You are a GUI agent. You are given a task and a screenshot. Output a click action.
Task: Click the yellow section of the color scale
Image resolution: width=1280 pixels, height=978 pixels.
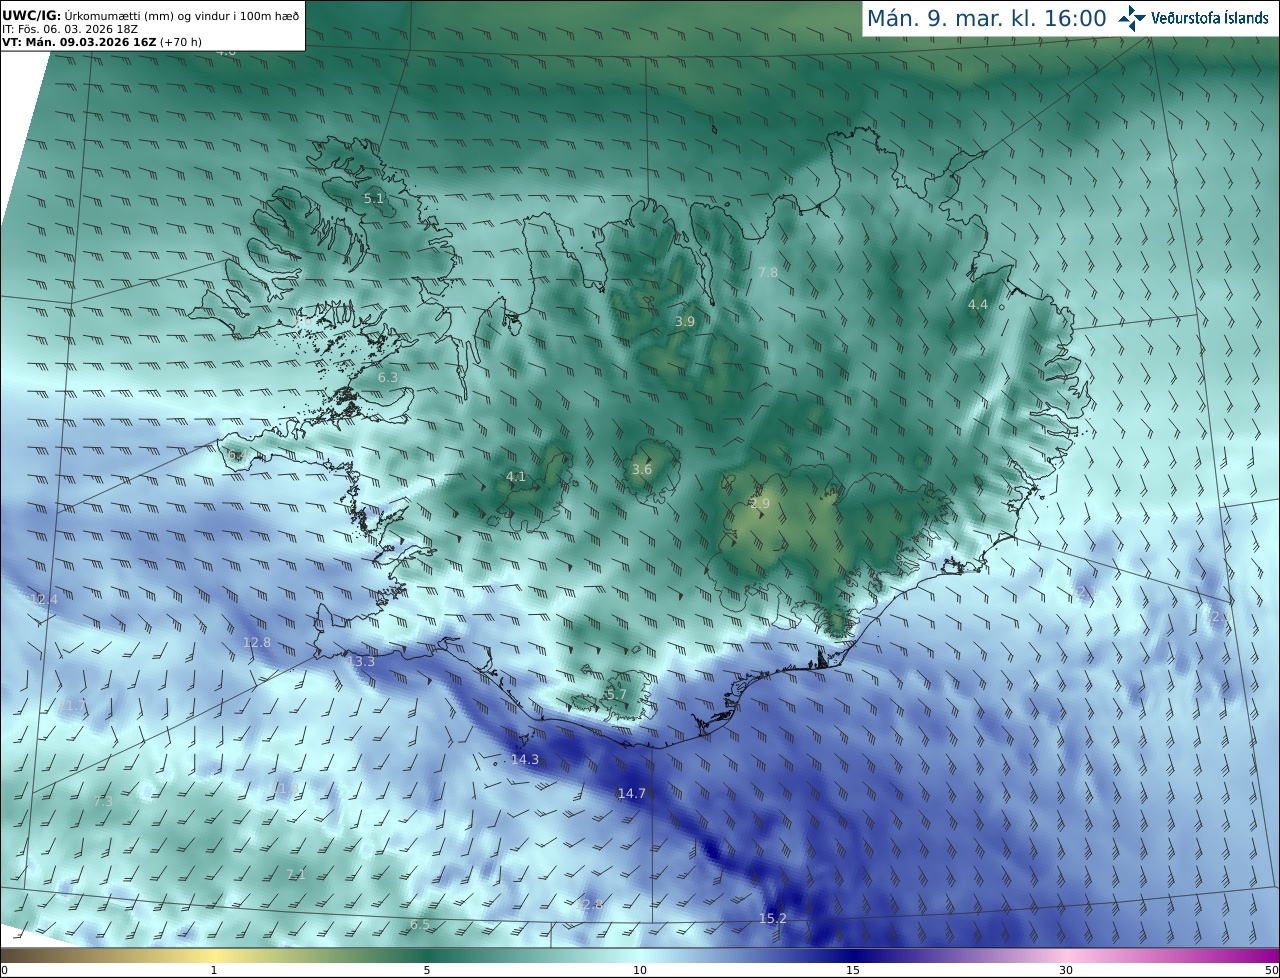215,955
